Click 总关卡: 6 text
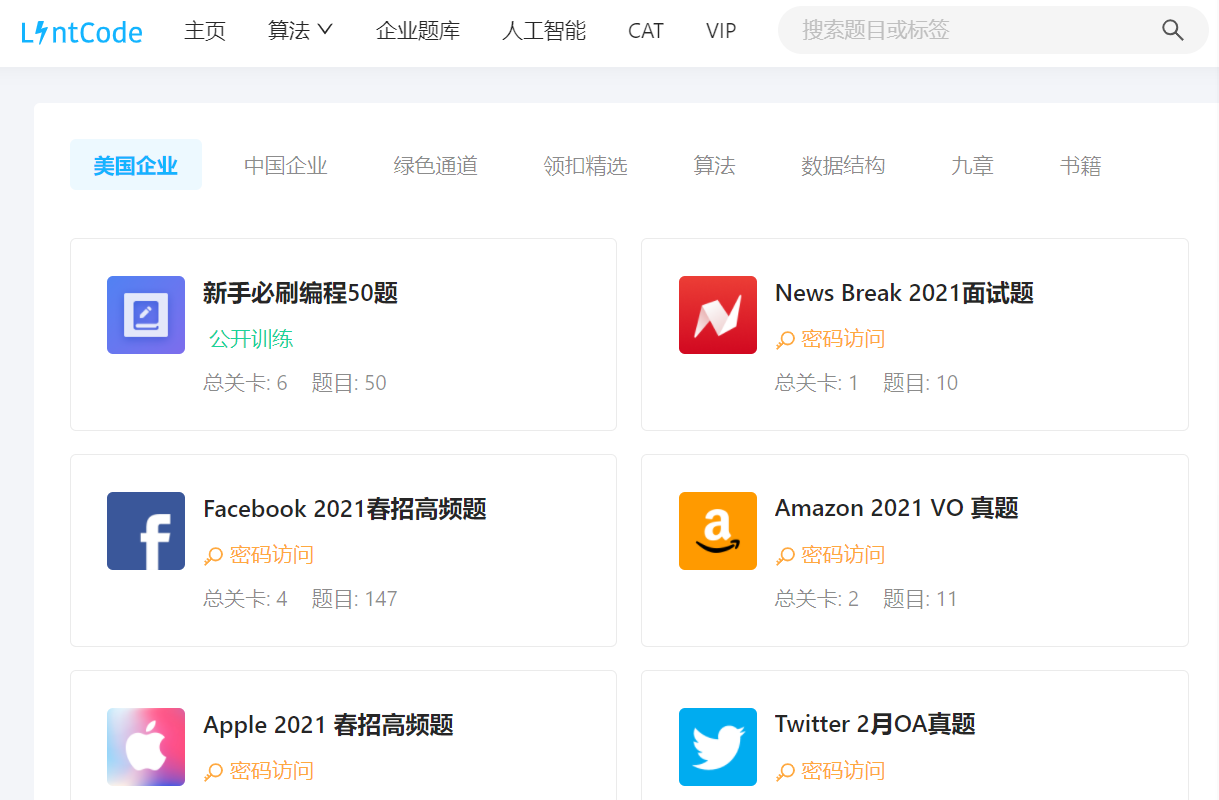Screen dimensions: 1219x800 coord(245,383)
